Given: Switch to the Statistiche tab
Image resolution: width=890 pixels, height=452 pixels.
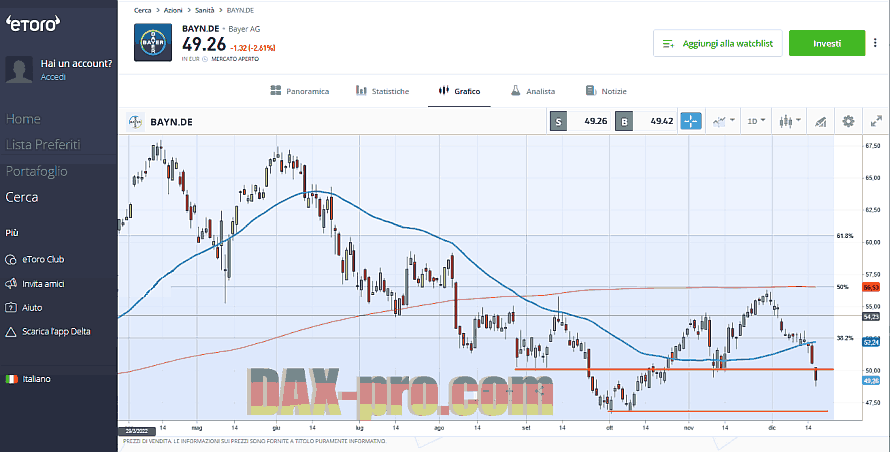Looking at the screenshot, I should point(382,91).
